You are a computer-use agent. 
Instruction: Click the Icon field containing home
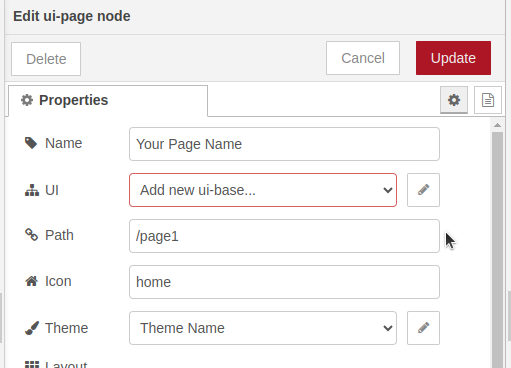[284, 282]
